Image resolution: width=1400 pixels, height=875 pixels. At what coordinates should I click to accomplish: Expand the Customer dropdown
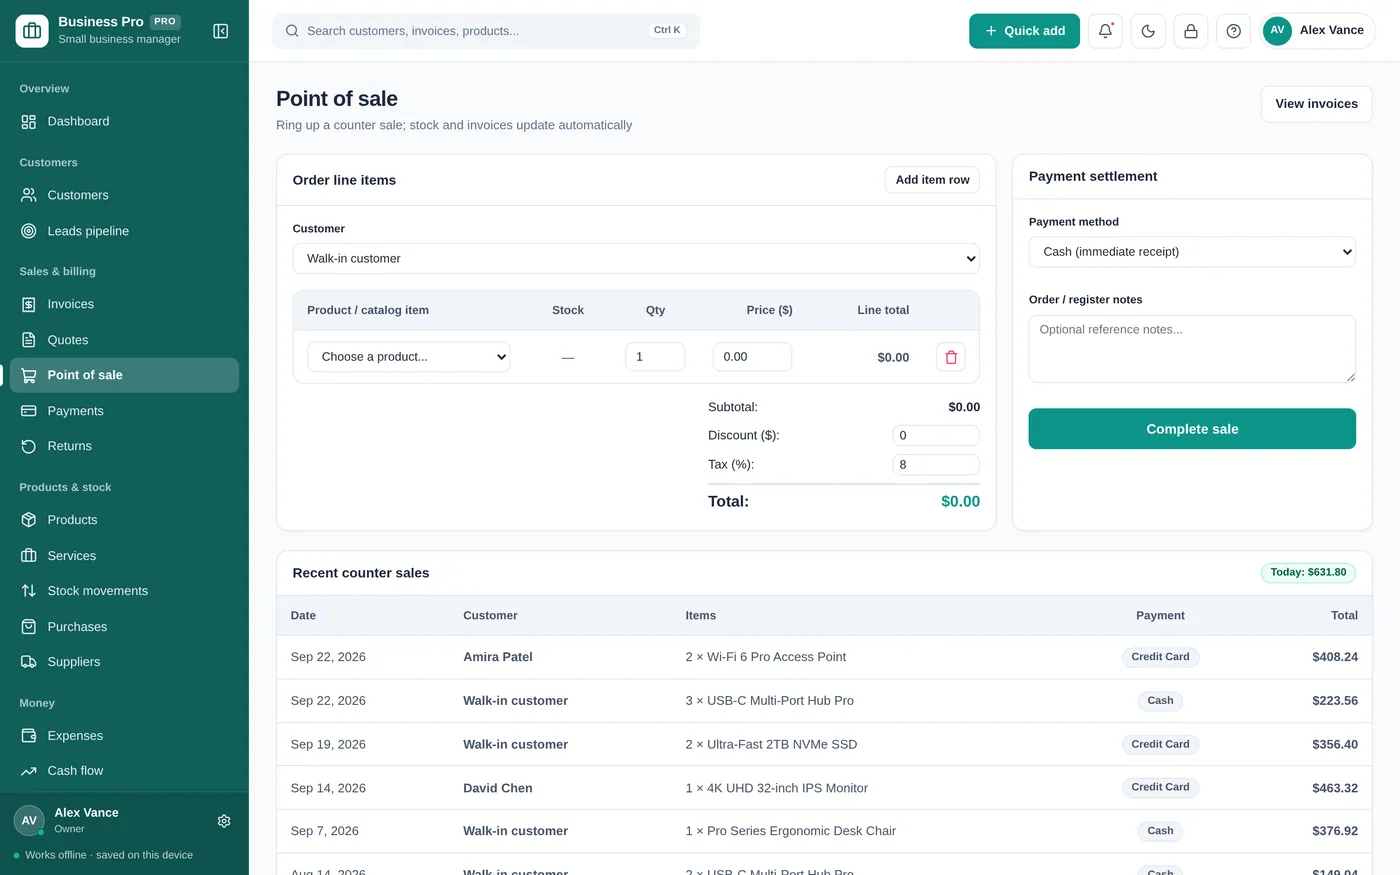[x=636, y=258]
